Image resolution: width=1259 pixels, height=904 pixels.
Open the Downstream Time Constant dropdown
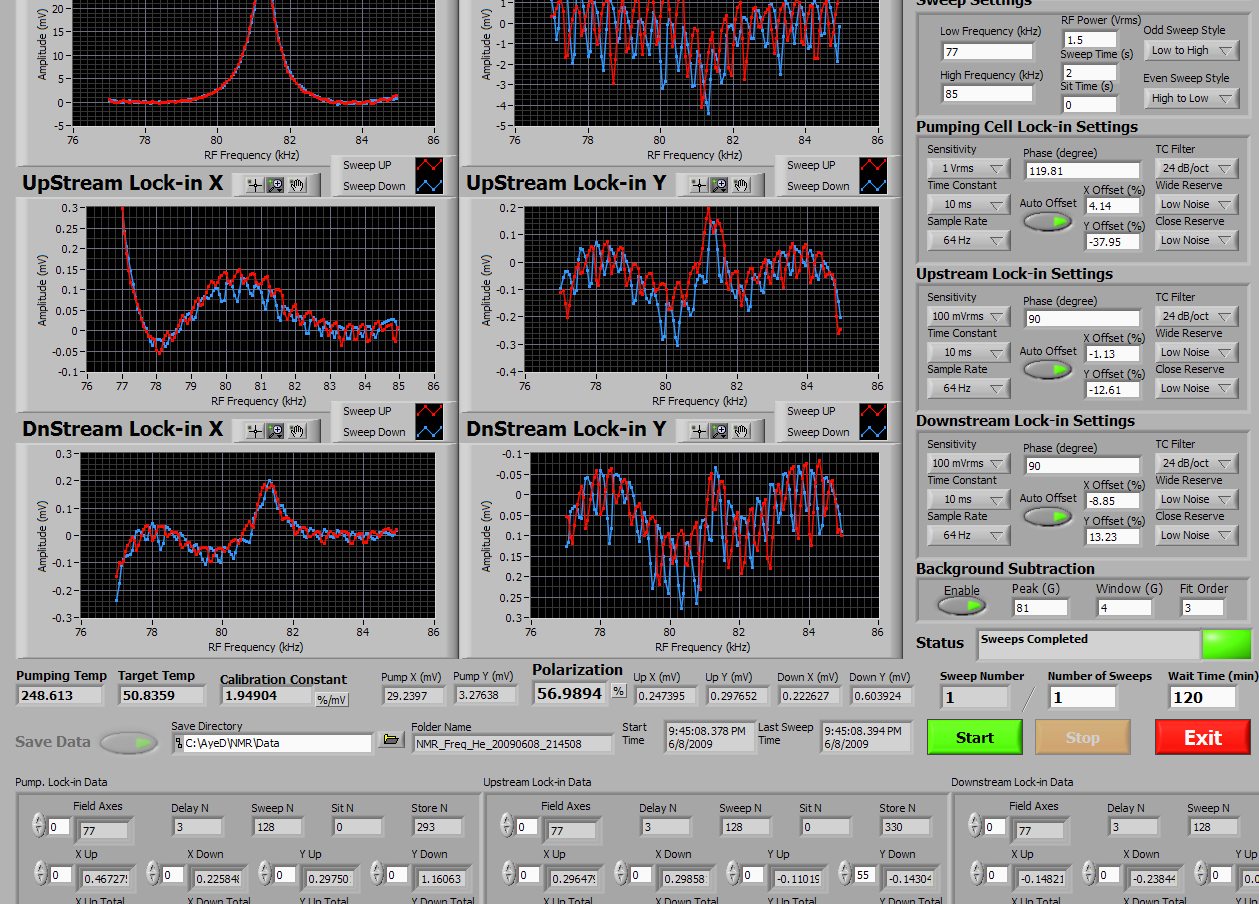click(x=968, y=499)
